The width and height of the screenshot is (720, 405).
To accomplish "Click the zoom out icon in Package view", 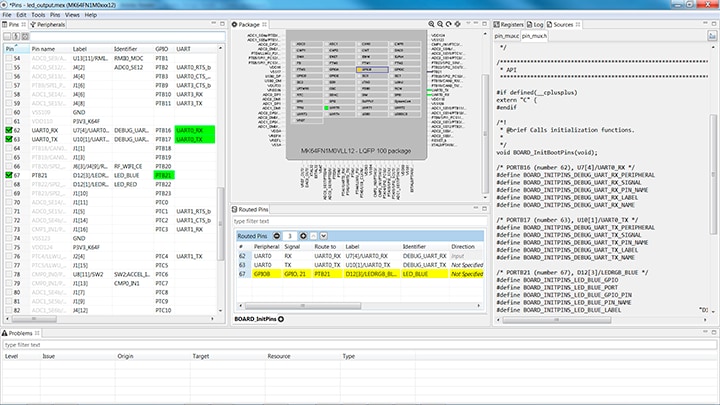I will [x=442, y=23].
